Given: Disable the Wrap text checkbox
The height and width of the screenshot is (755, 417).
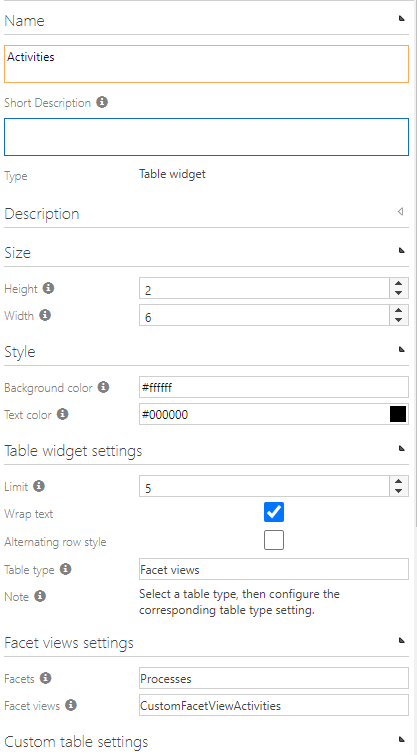Looking at the screenshot, I should pos(274,512).
